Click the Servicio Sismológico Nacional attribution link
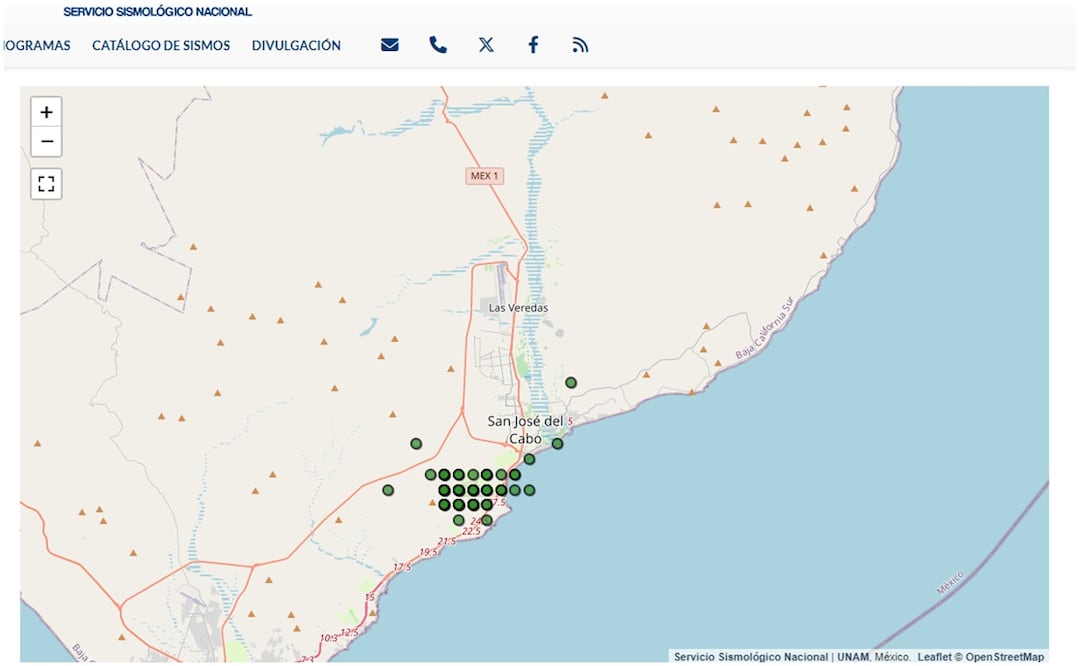The image size is (1080, 666). (750, 657)
